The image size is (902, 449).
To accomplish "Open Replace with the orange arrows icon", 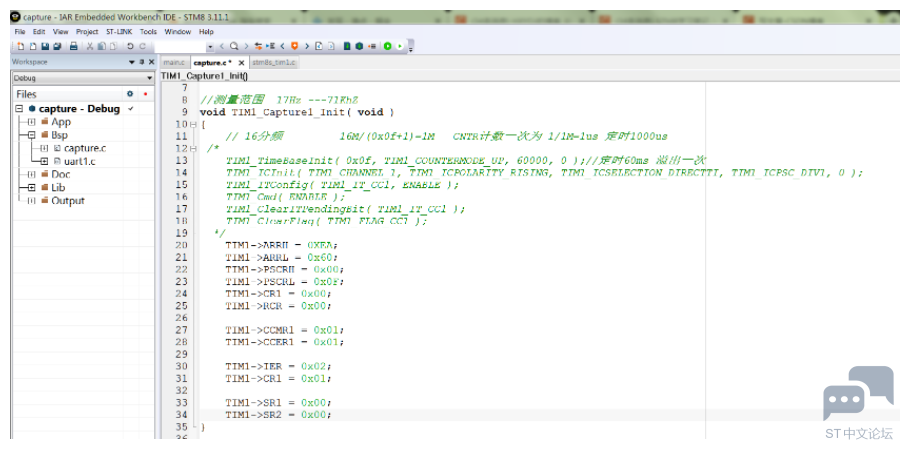I will tap(258, 46).
